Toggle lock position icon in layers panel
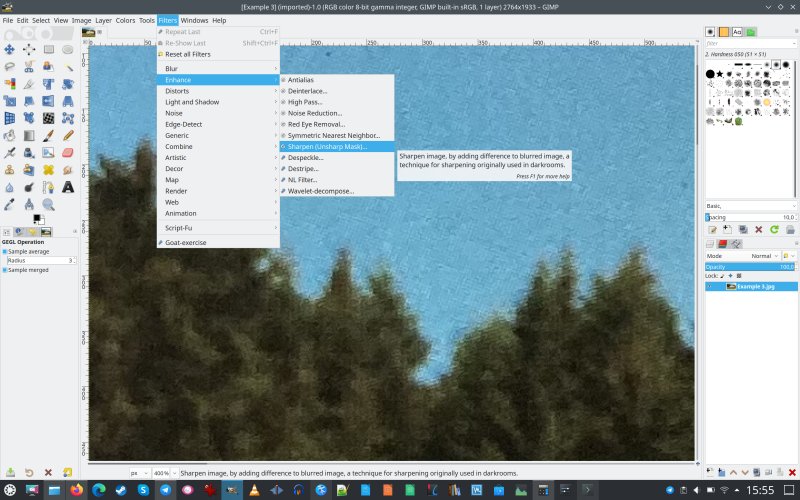The height and width of the screenshot is (500, 800). click(x=730, y=276)
